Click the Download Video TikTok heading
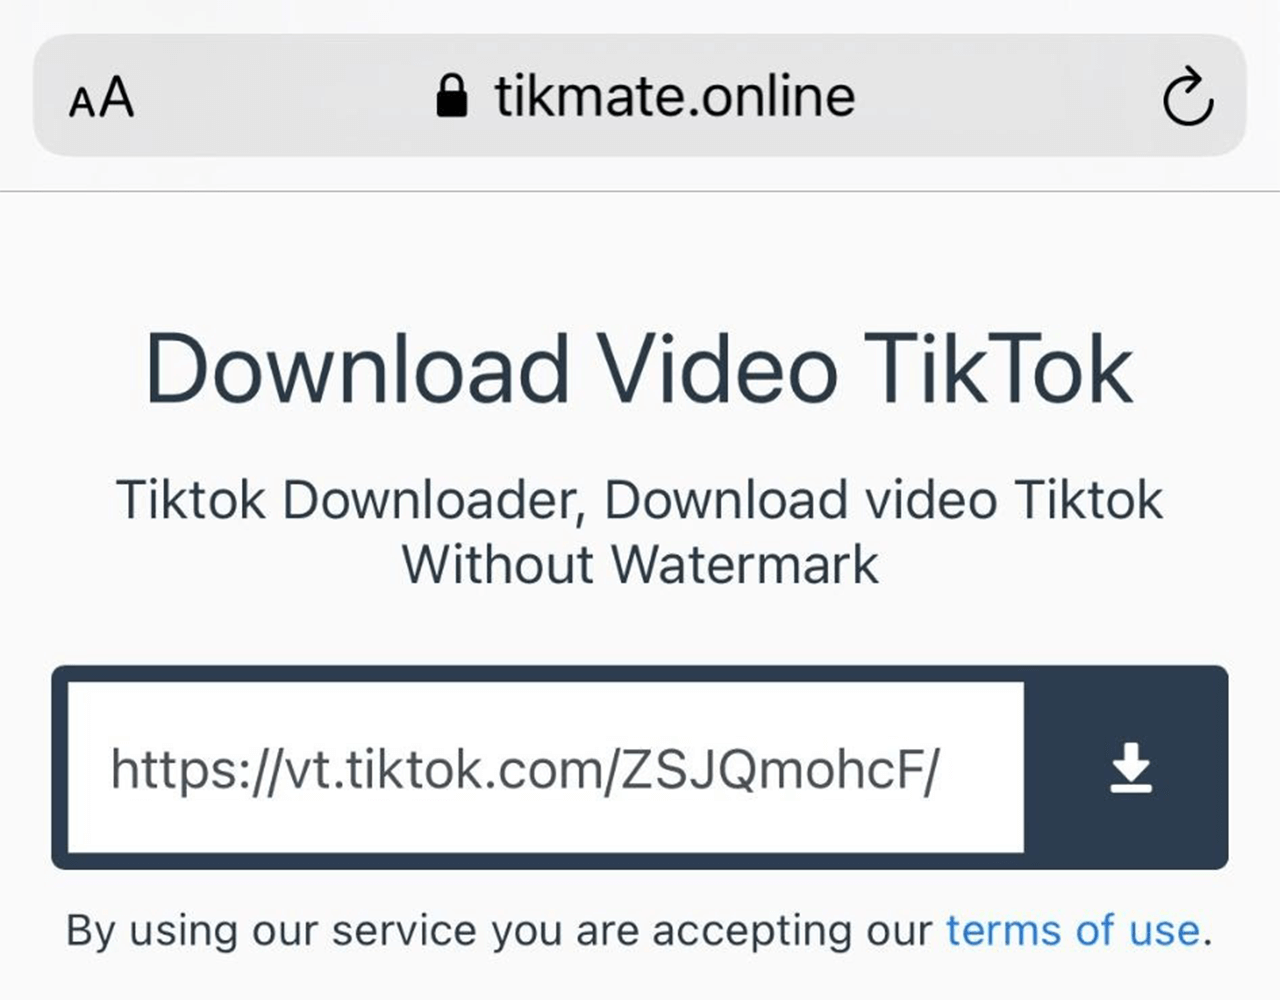 (x=640, y=369)
